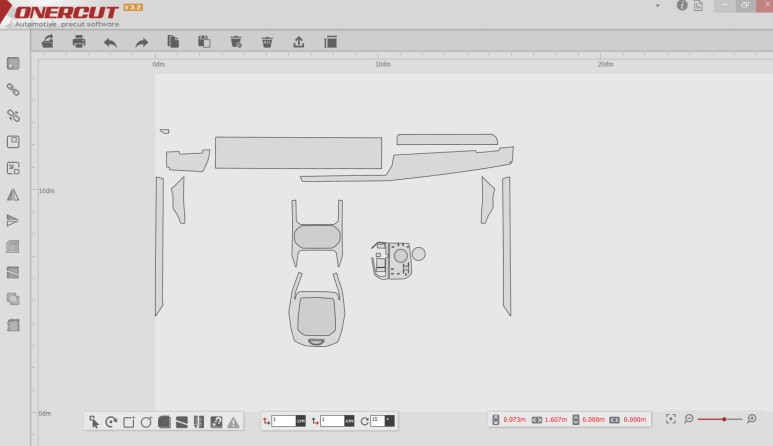Click the upload/export arrow icon
The image size is (773, 446).
click(x=298, y=42)
